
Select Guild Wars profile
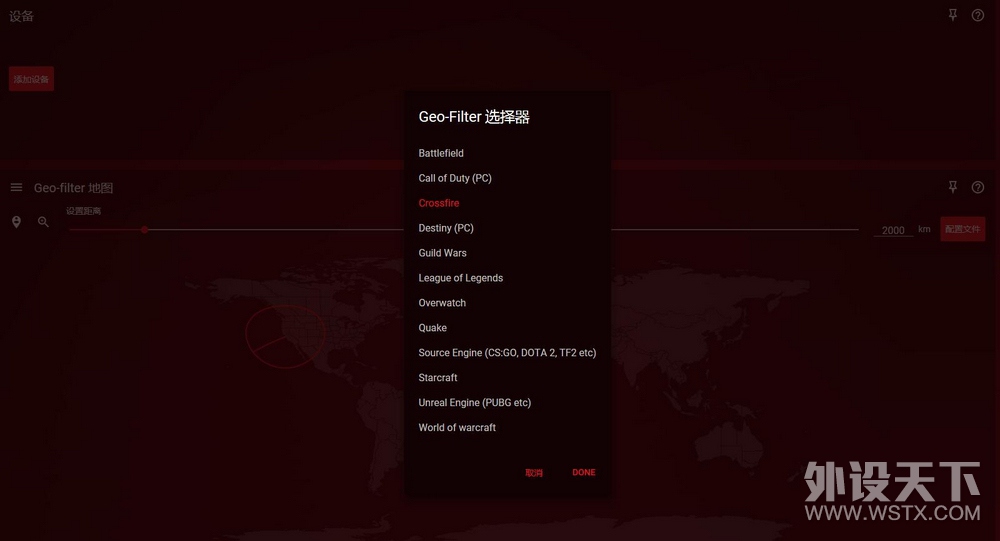click(442, 253)
